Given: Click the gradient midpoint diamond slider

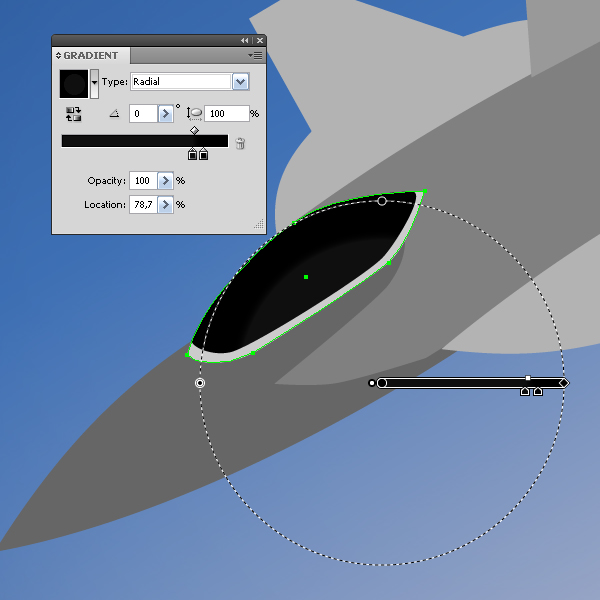Looking at the screenshot, I should 194,131.
